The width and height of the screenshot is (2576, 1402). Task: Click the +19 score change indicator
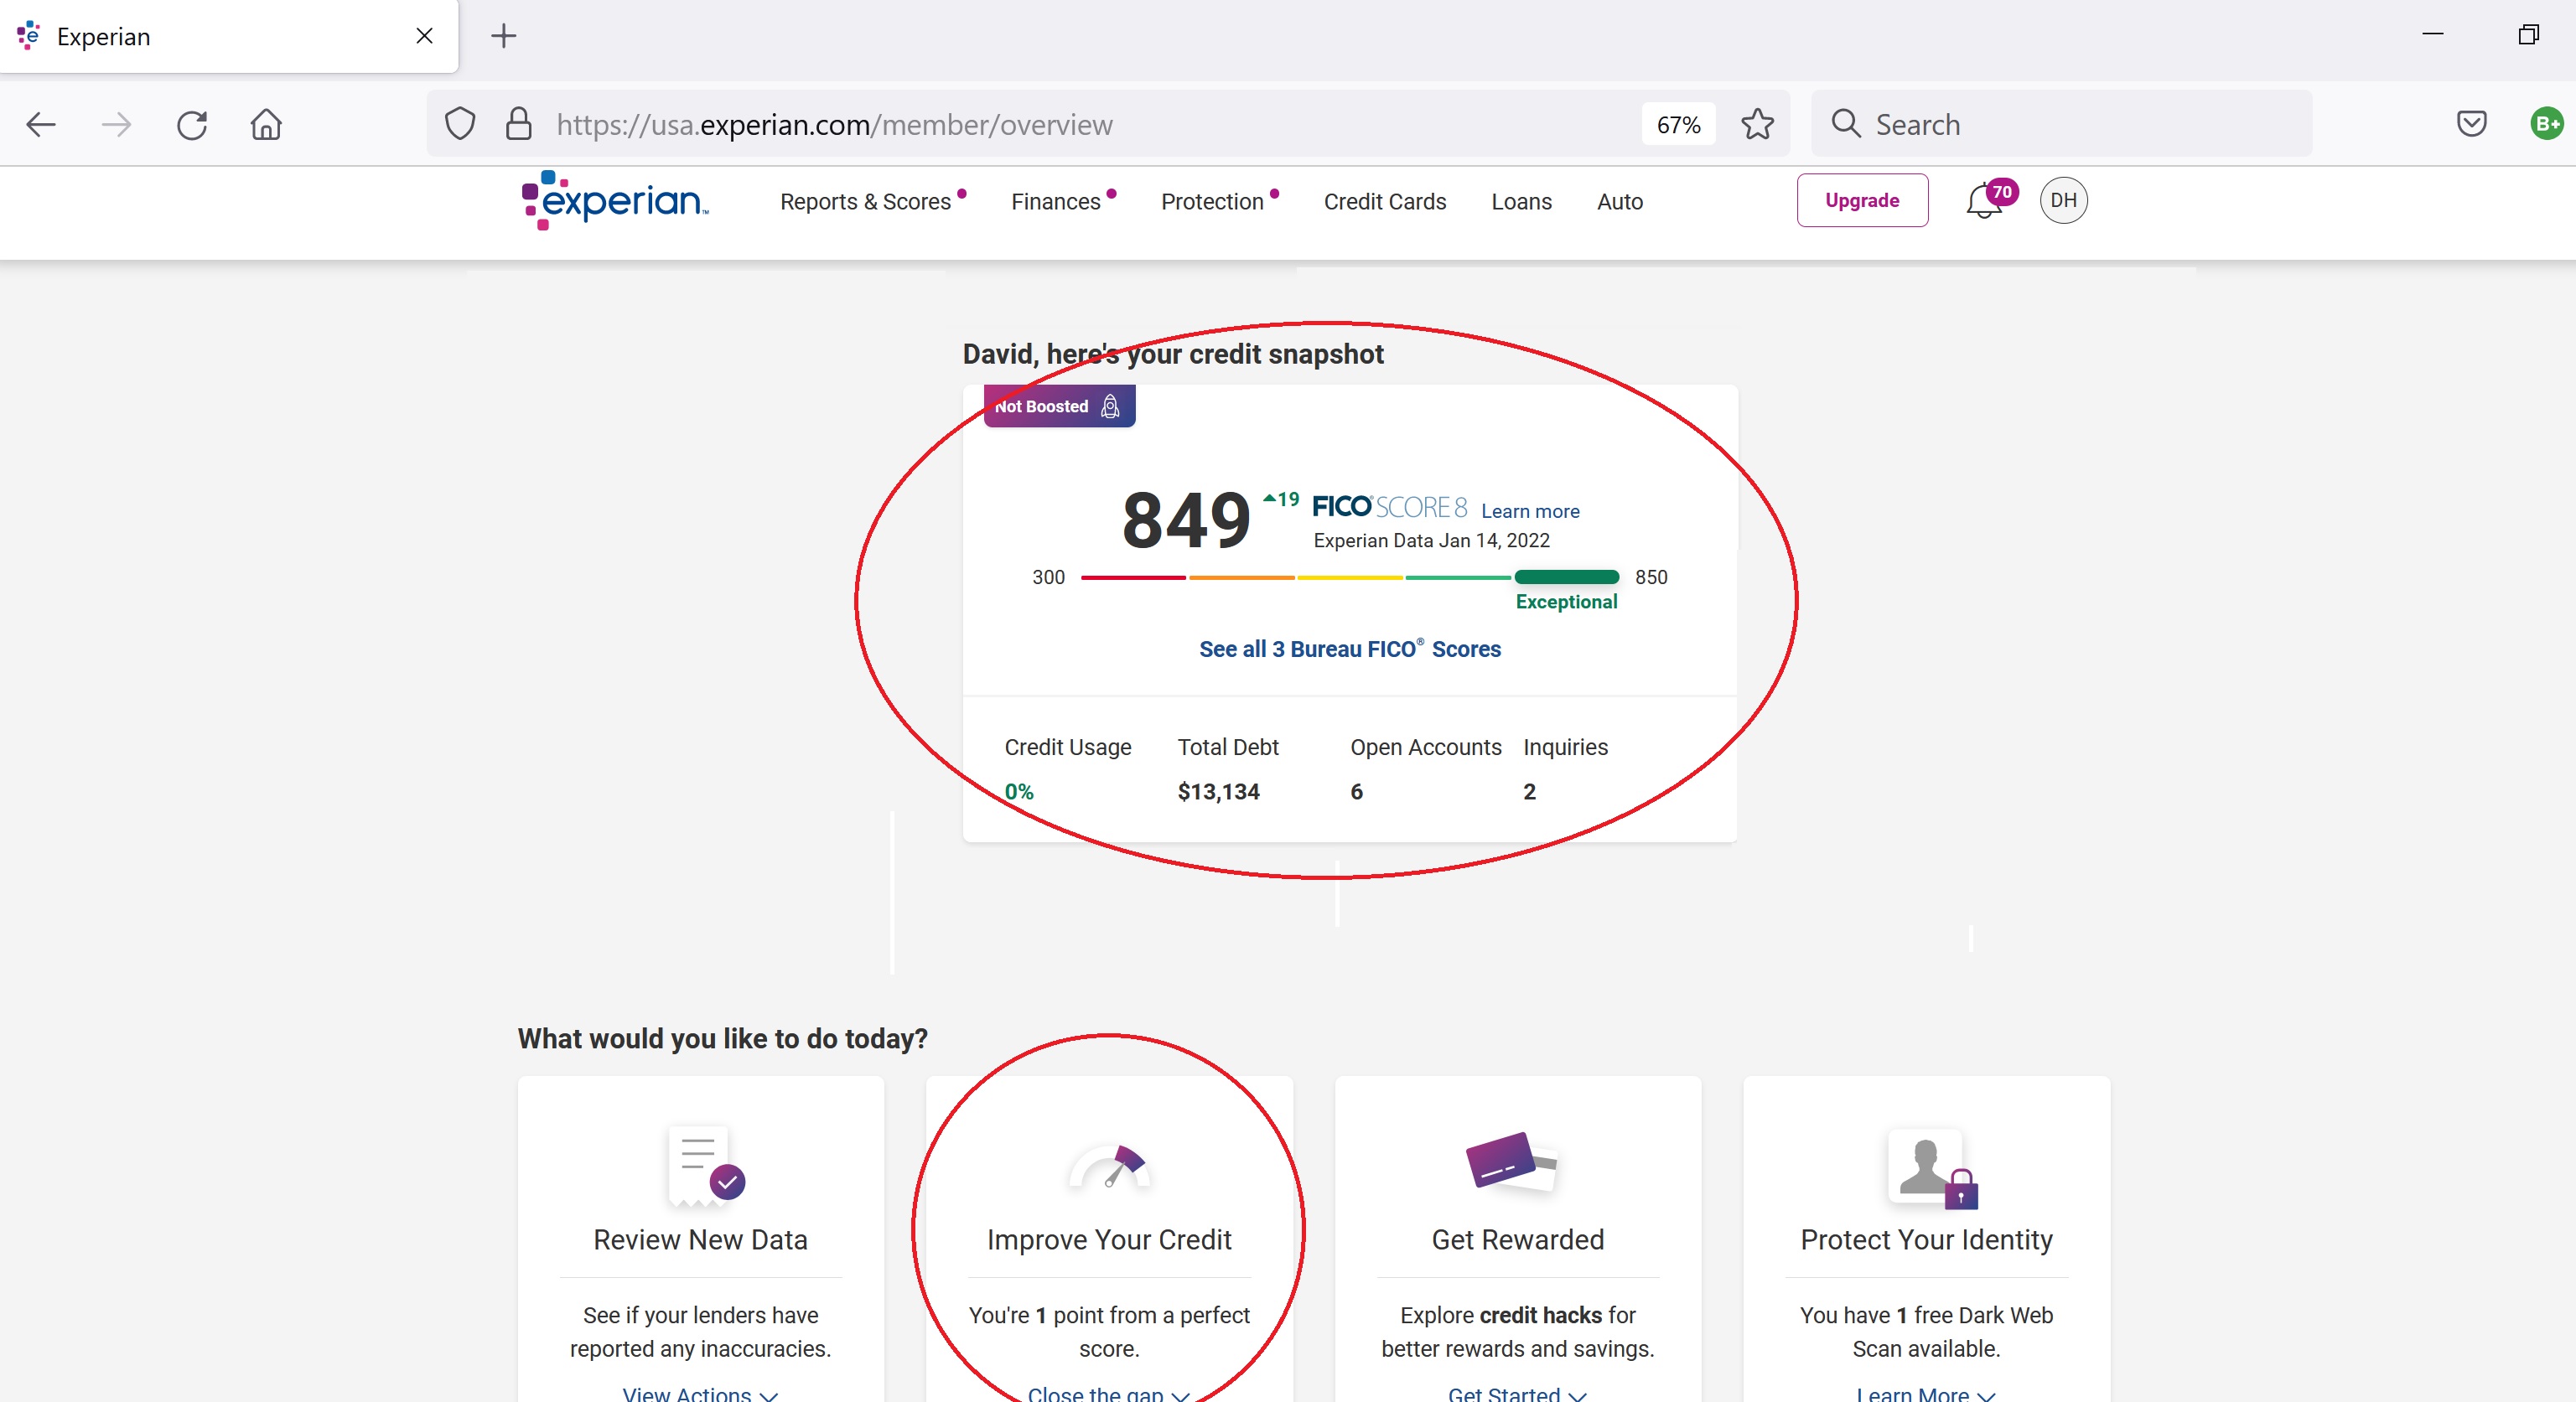[1281, 499]
